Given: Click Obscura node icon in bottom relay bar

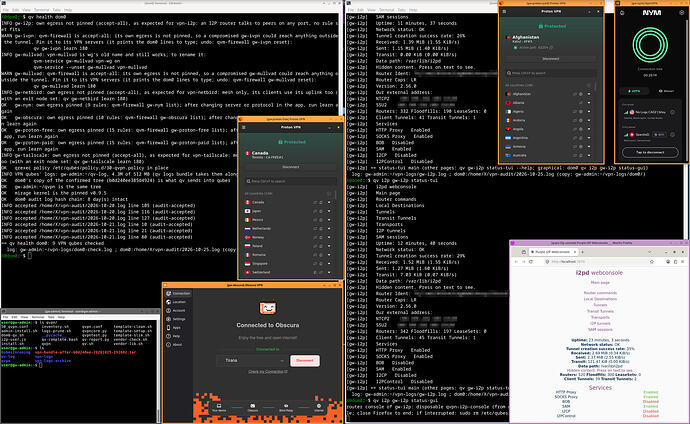Looking at the screenshot, I should (x=253, y=407).
